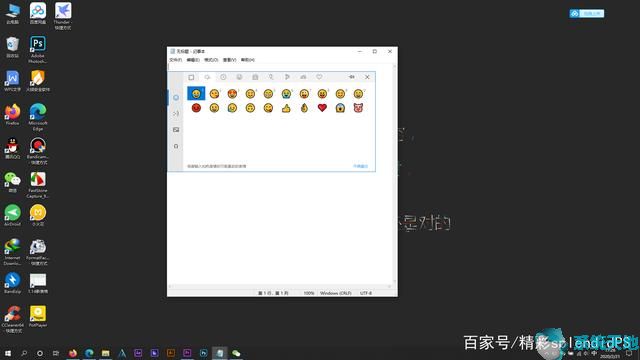Open the Recycle Bin desktop icon
This screenshot has width=640, height=360.
click(12, 47)
